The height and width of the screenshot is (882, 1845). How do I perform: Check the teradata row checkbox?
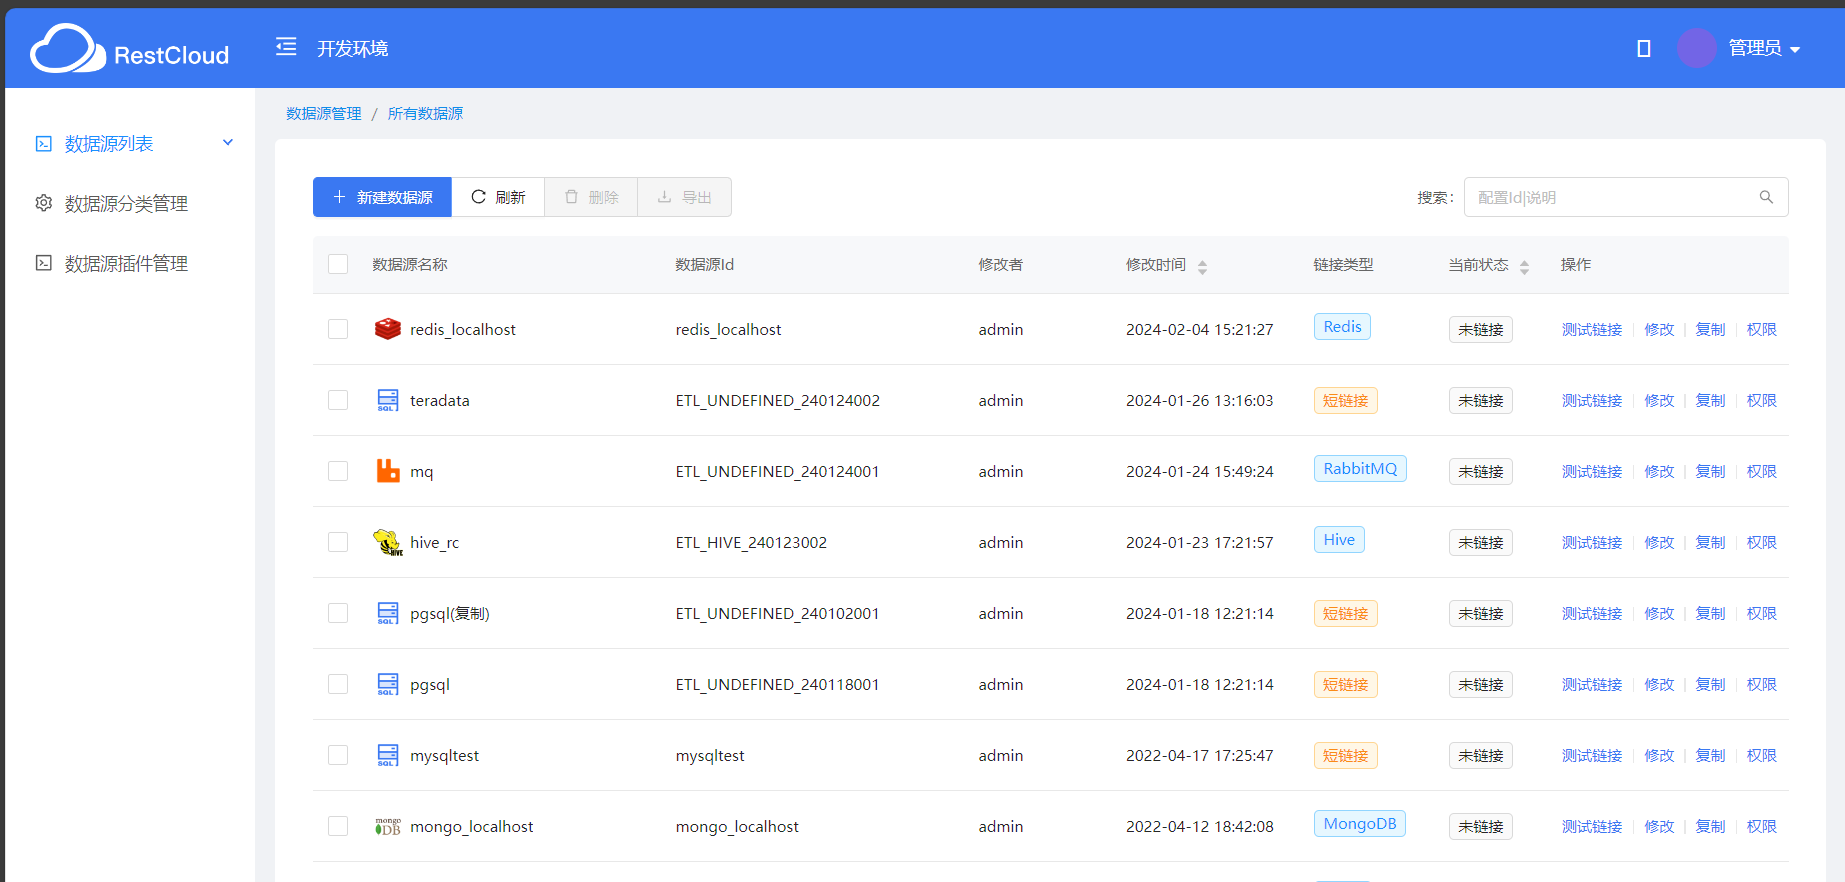point(338,400)
